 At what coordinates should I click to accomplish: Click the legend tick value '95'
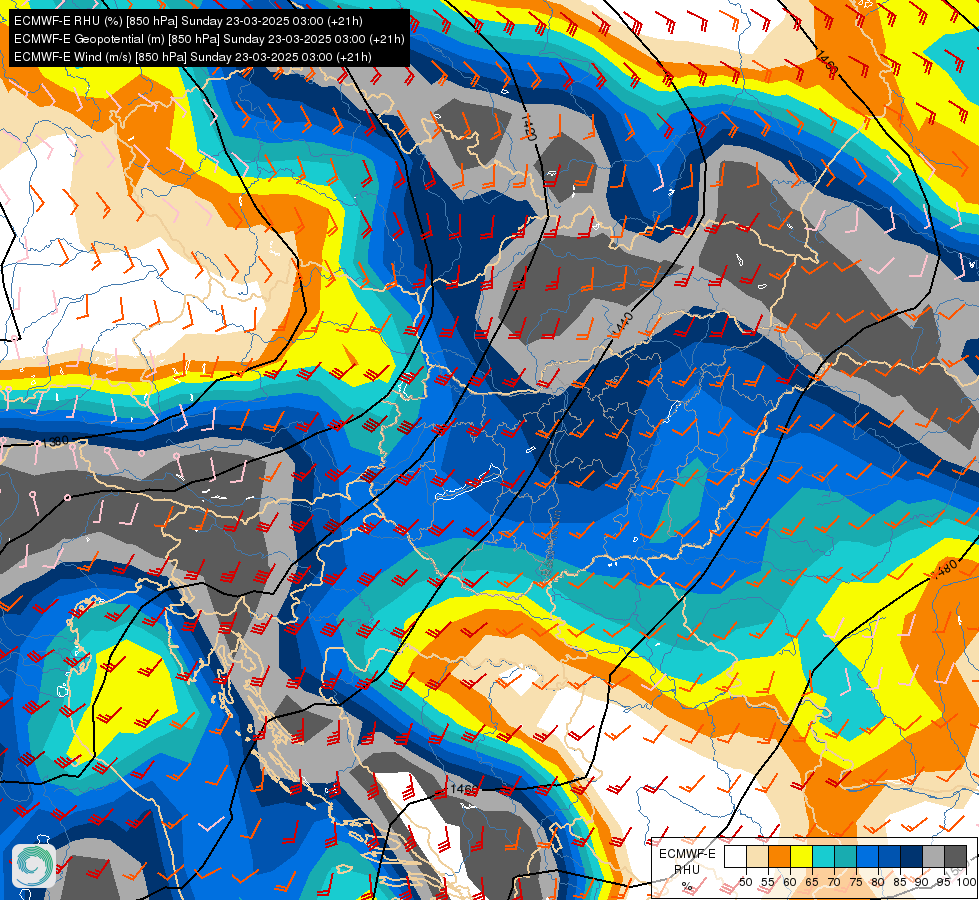point(944,882)
